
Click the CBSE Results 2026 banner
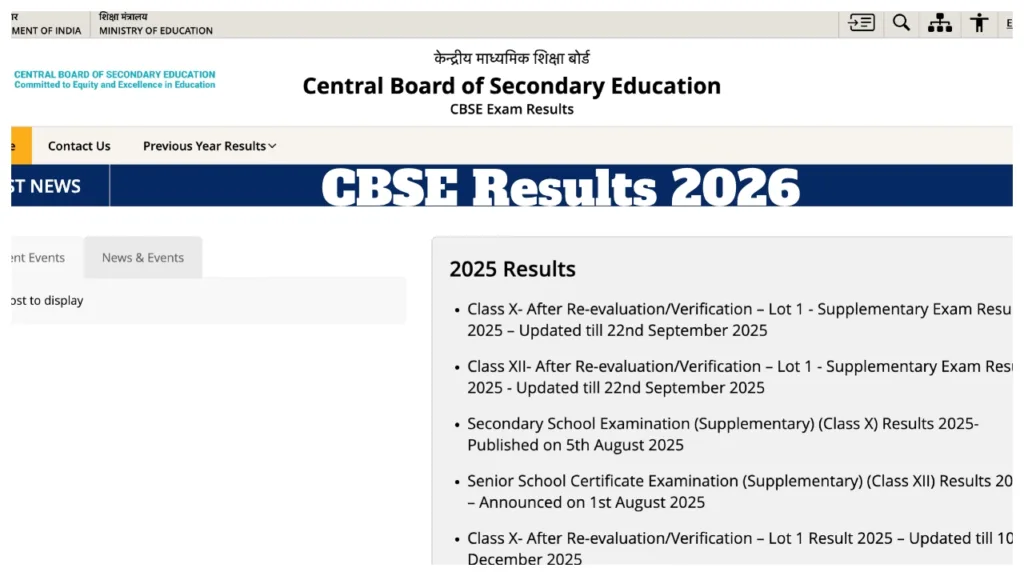560,187
